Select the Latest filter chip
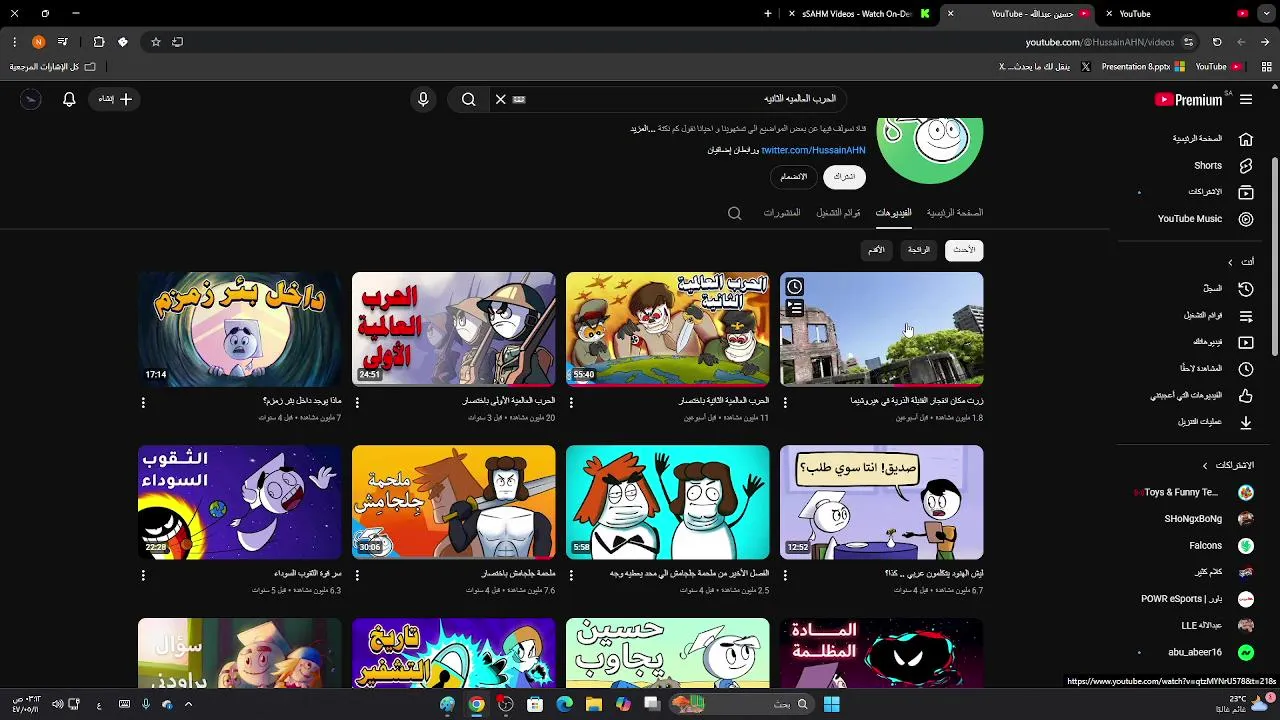The image size is (1280, 720). pyautogui.click(x=964, y=250)
